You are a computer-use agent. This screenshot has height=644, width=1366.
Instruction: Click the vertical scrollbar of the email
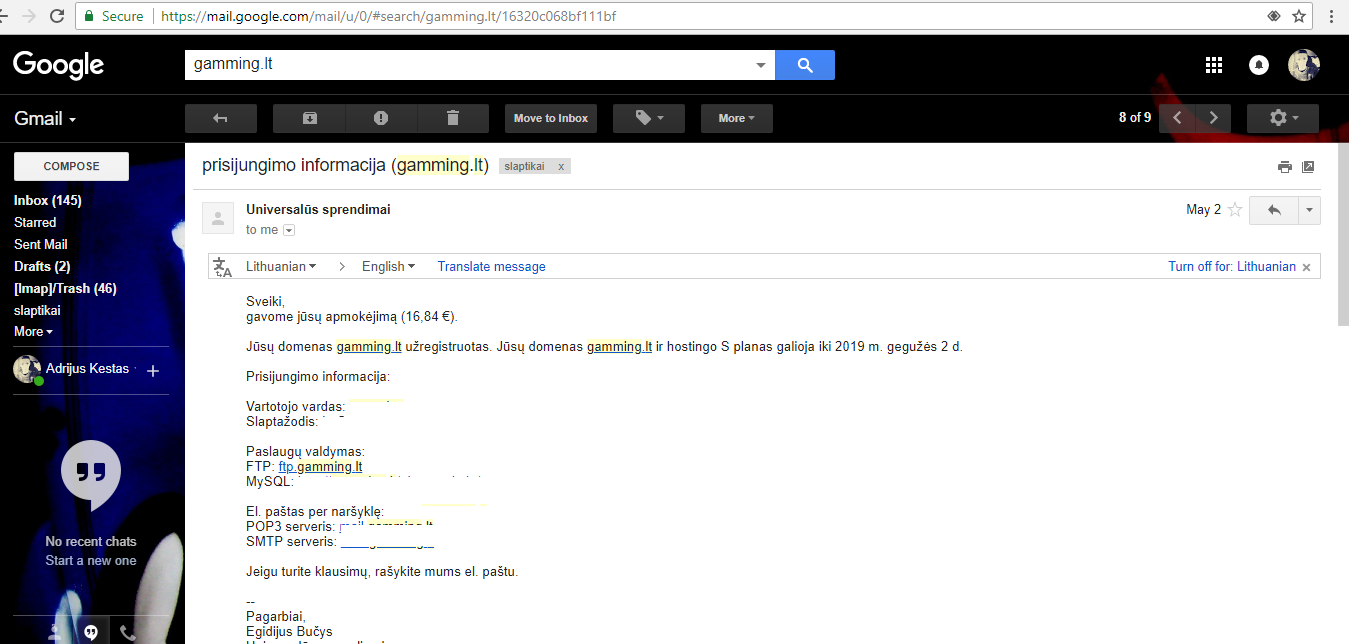[x=1343, y=234]
